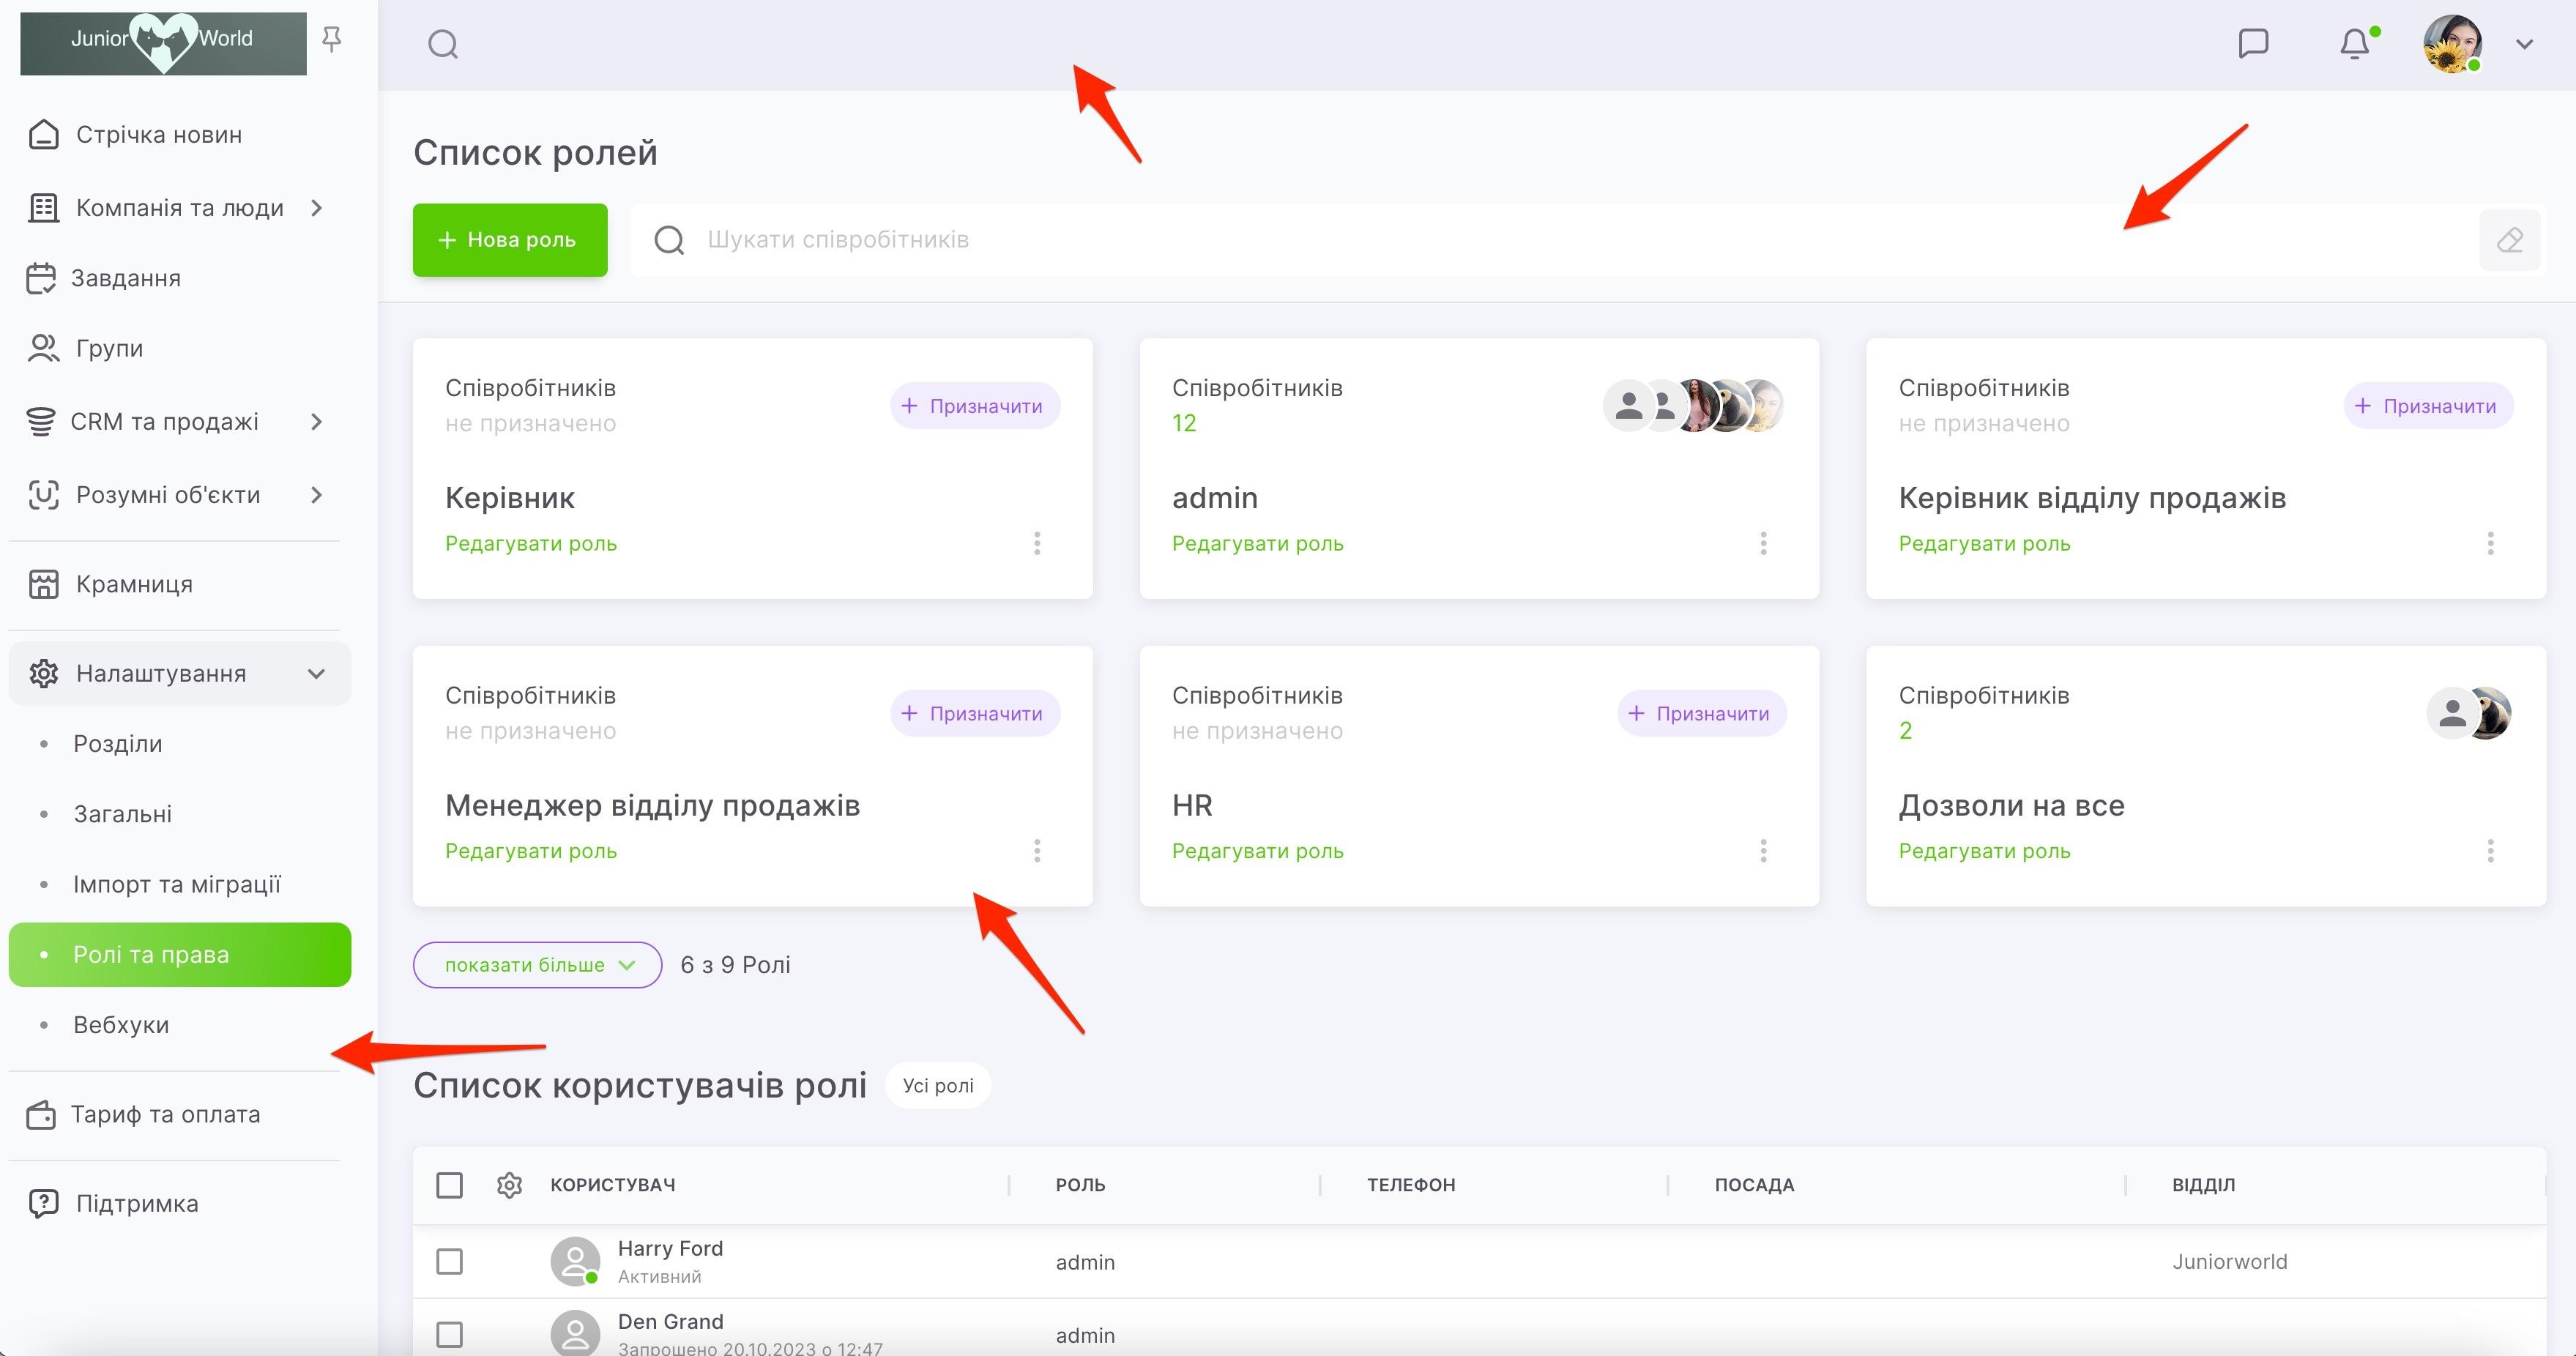Open the chat messages icon
The width and height of the screenshot is (2576, 1356).
[x=2253, y=44]
